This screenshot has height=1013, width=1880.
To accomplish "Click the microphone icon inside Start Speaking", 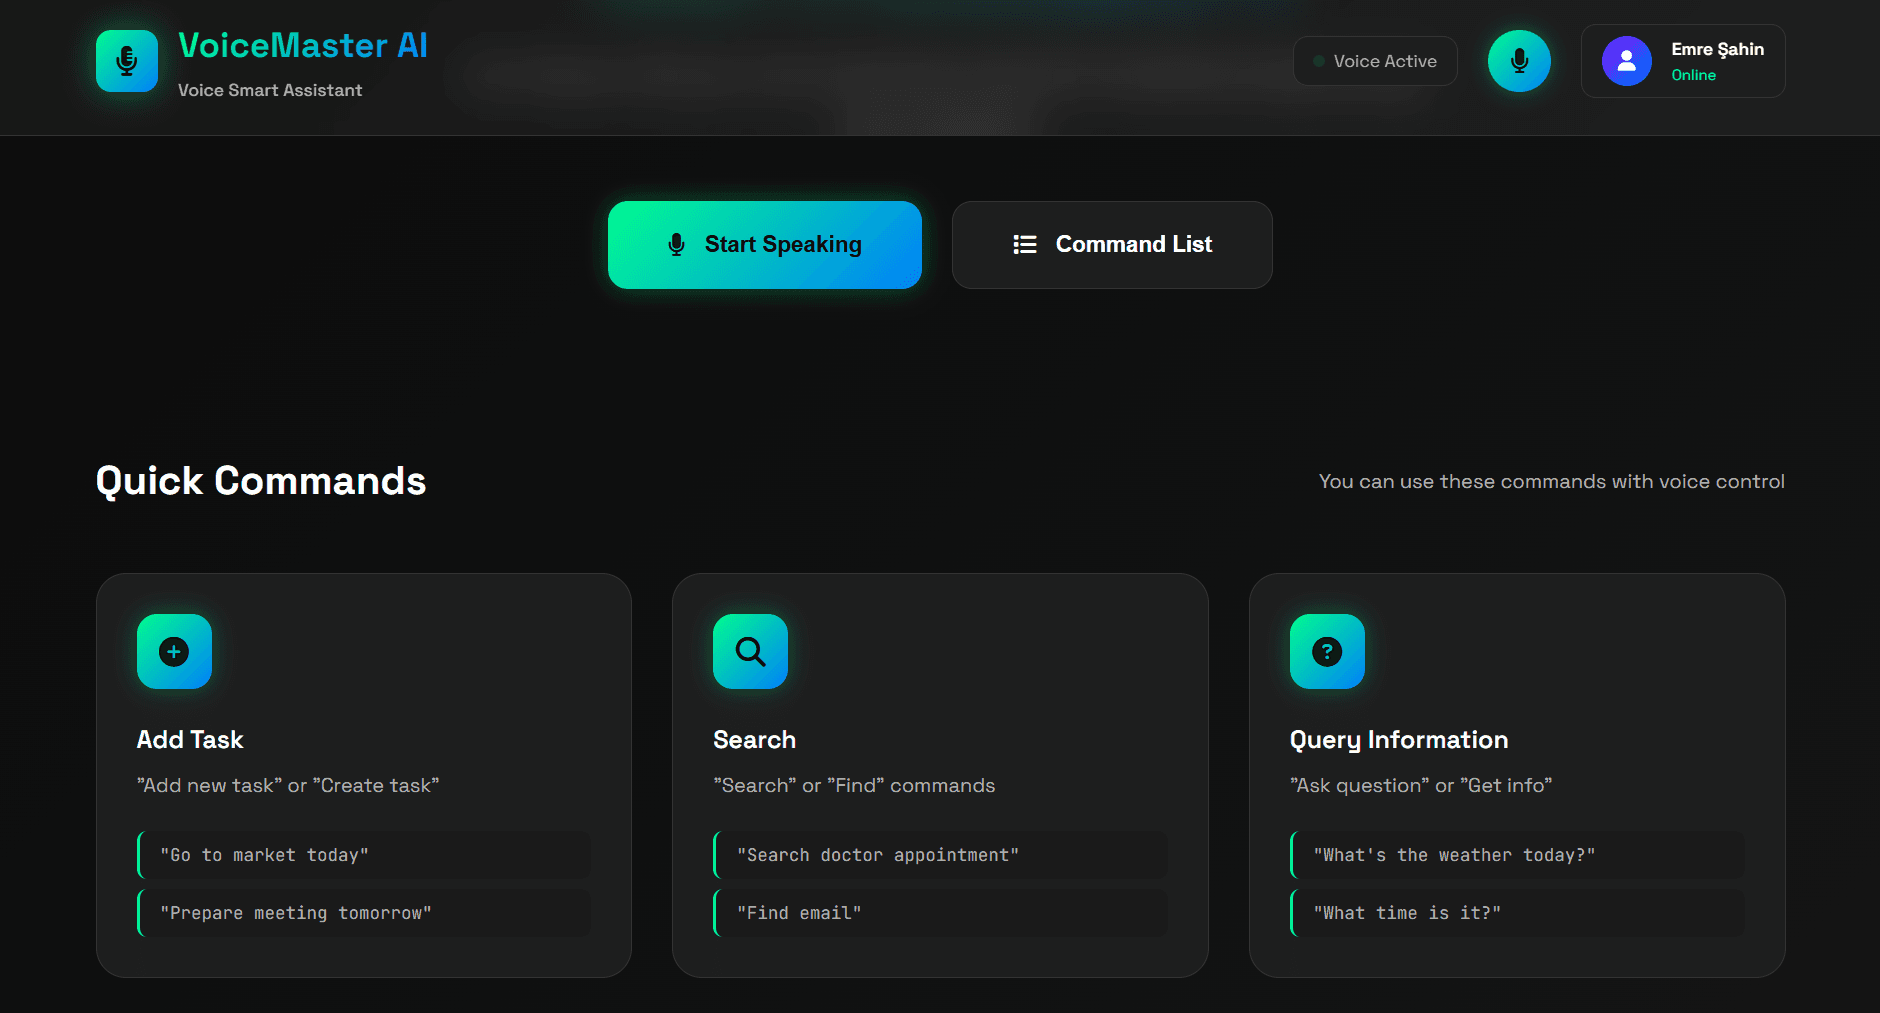I will (x=677, y=244).
